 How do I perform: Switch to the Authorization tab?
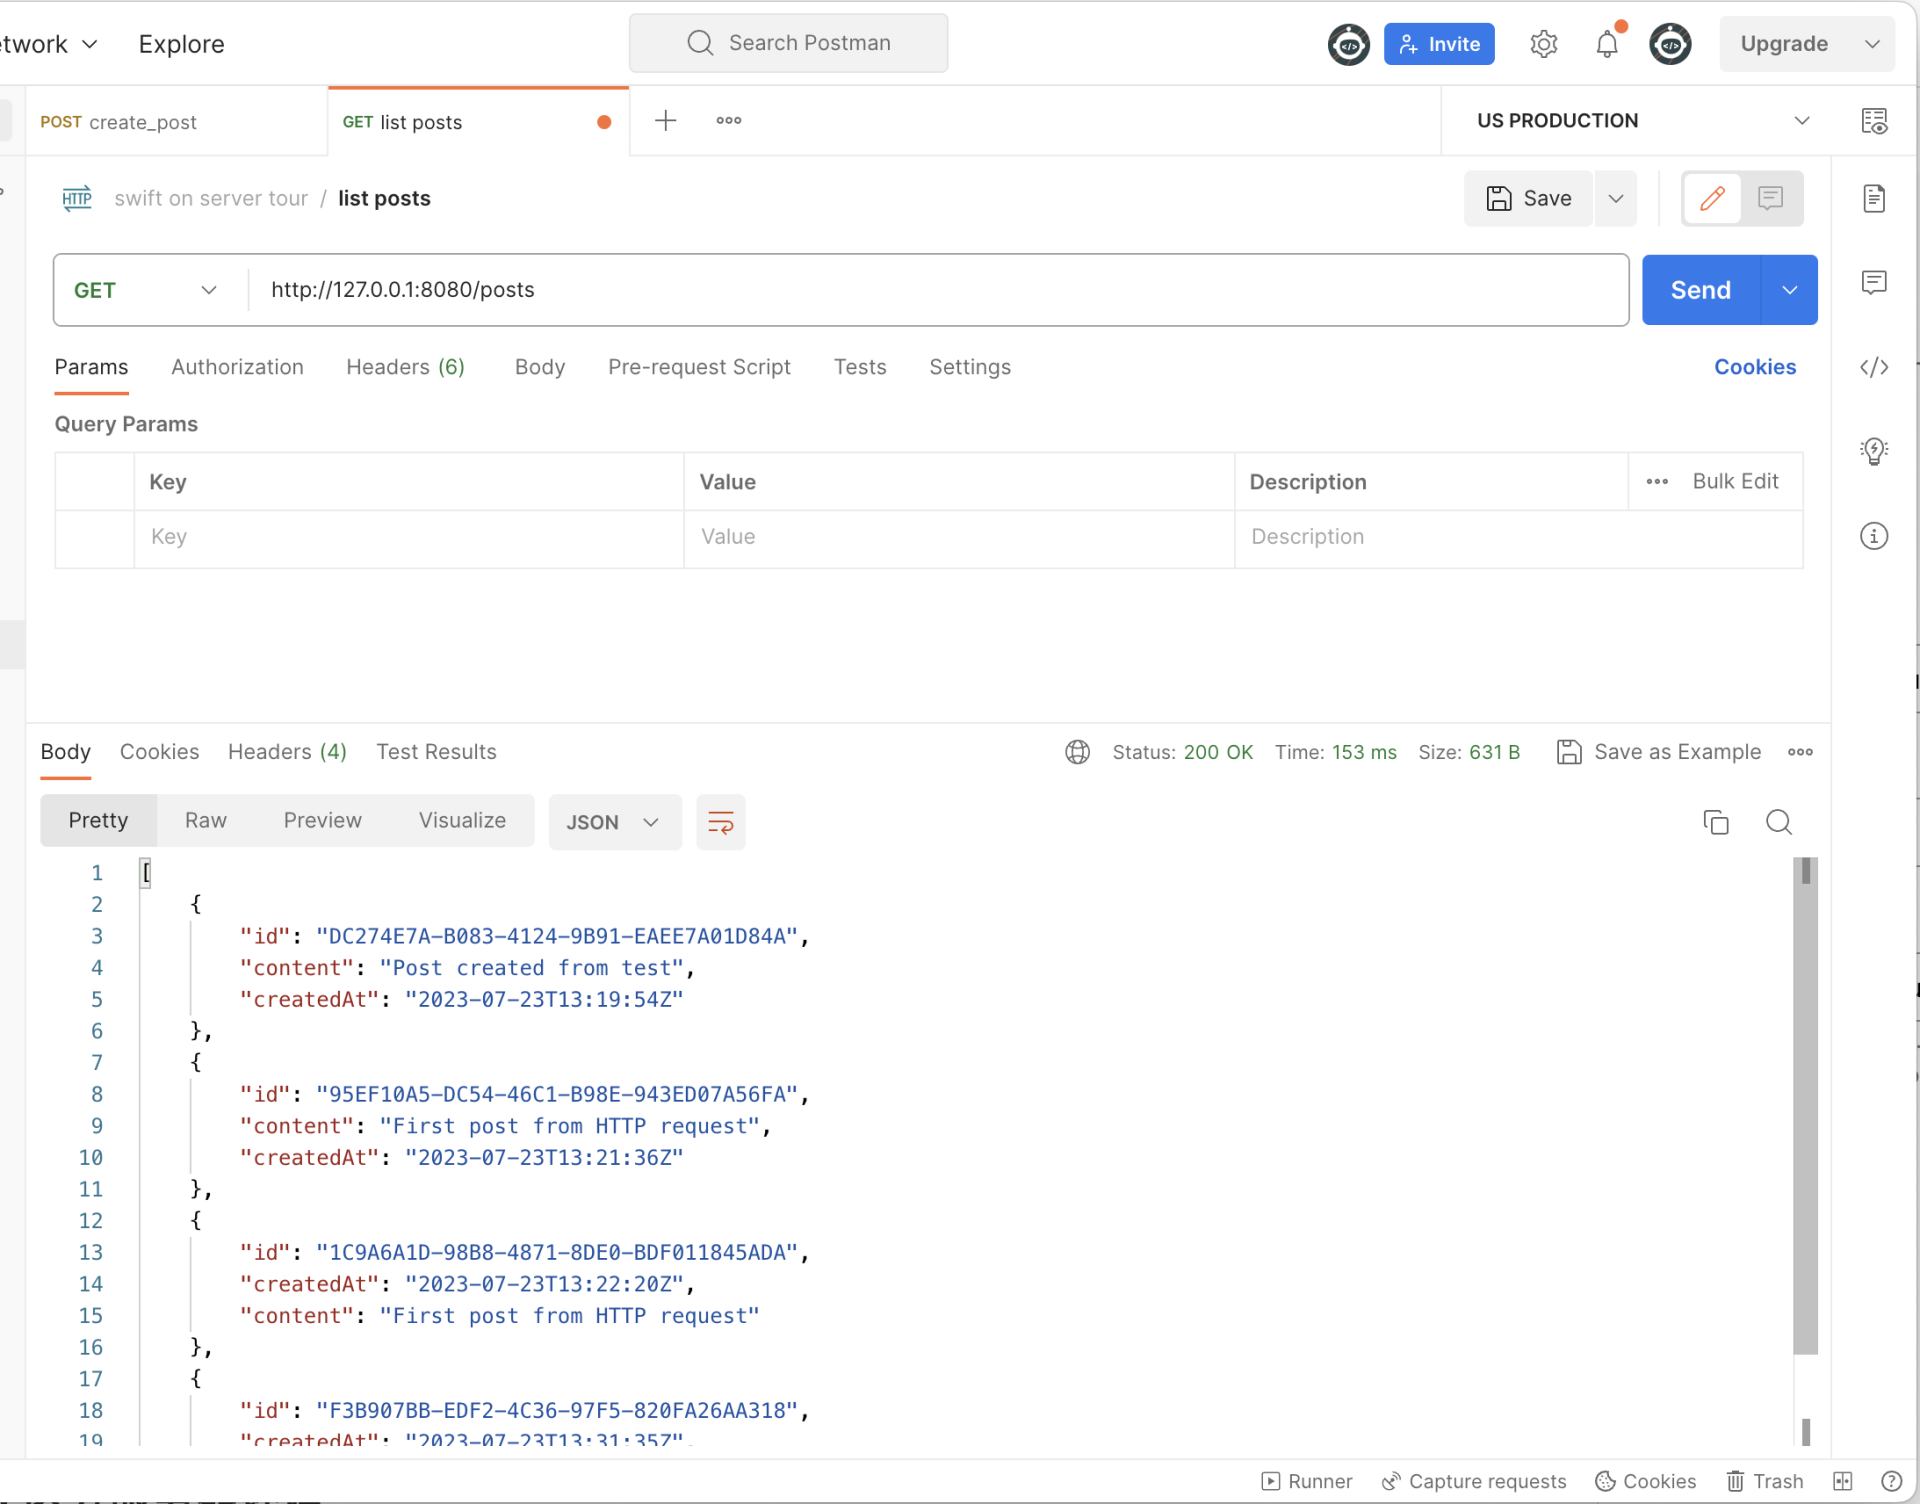pos(237,367)
